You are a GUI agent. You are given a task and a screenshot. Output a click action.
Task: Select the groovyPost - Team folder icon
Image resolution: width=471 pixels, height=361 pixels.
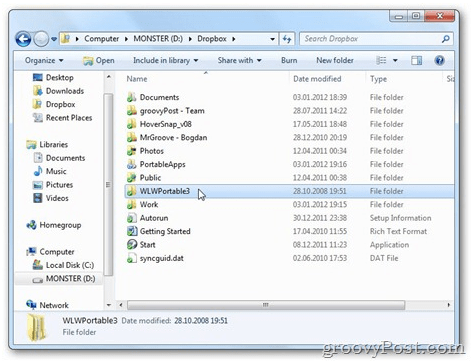132,111
